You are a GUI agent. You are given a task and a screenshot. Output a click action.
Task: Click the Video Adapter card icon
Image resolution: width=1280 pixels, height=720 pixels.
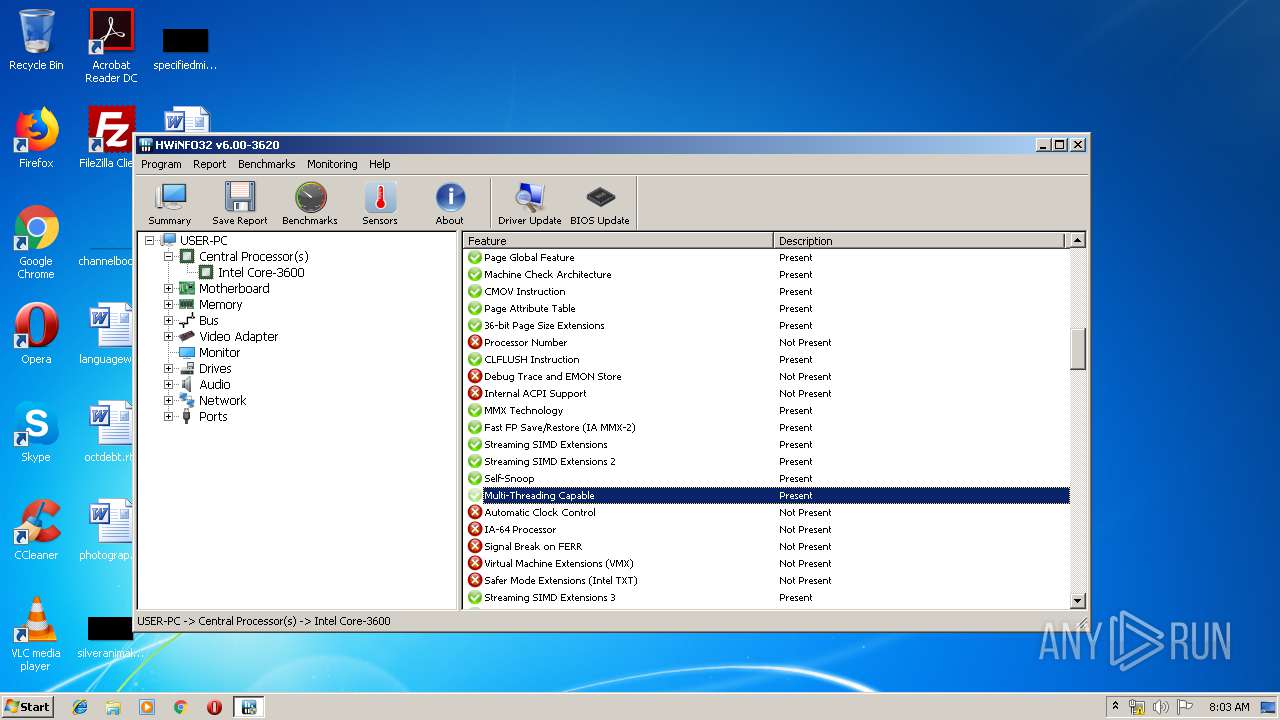[x=186, y=336]
